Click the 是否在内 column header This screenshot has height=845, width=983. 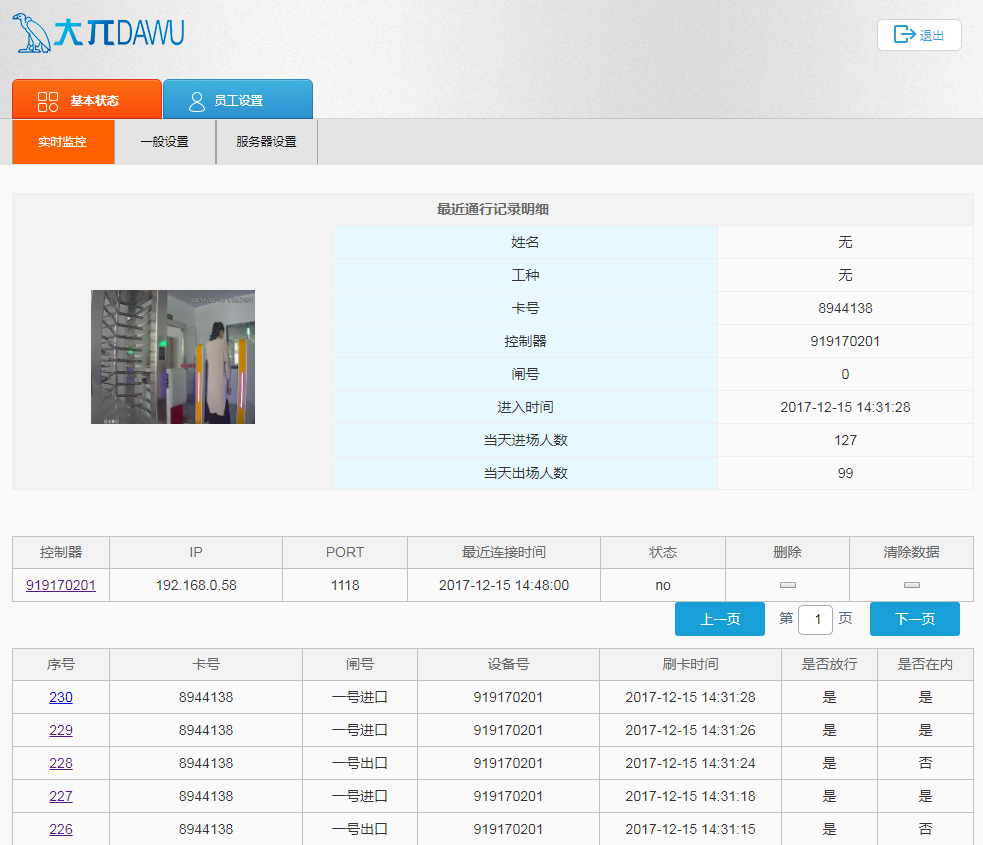click(925, 664)
